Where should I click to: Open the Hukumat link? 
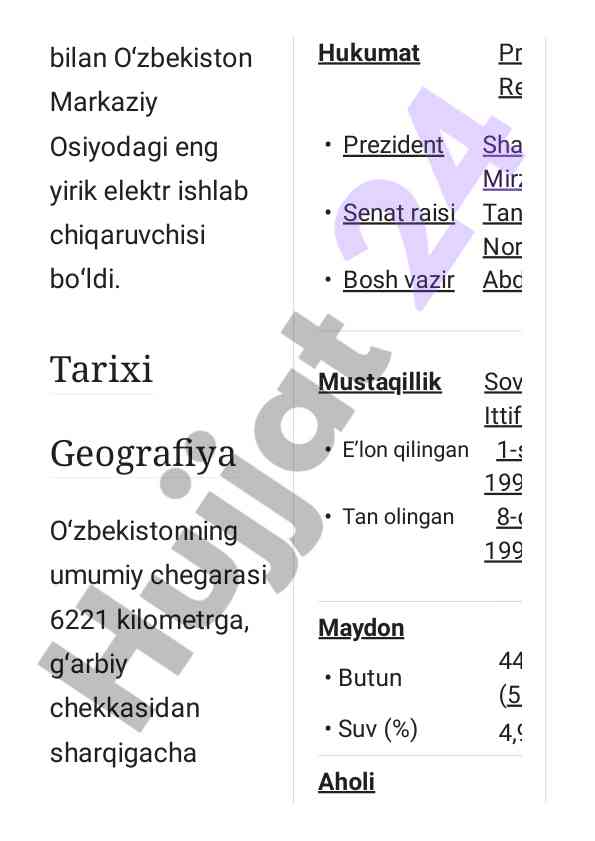point(369,54)
